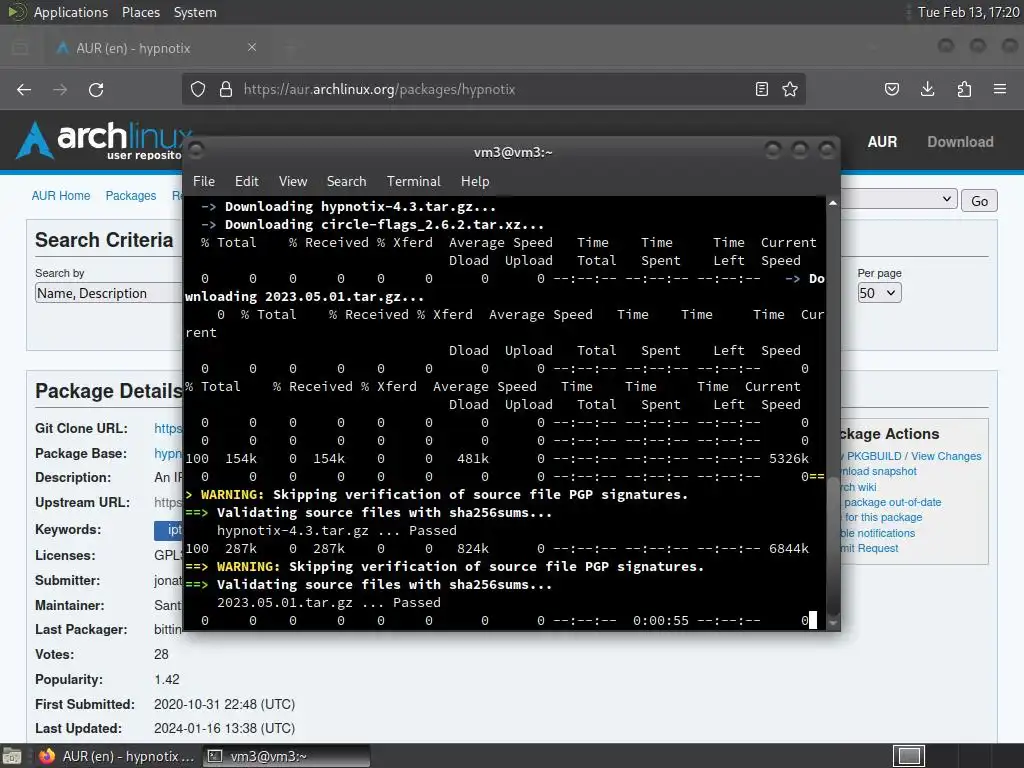Open Firefox hamburger application menu
This screenshot has width=1024, height=768.
click(x=1000, y=89)
